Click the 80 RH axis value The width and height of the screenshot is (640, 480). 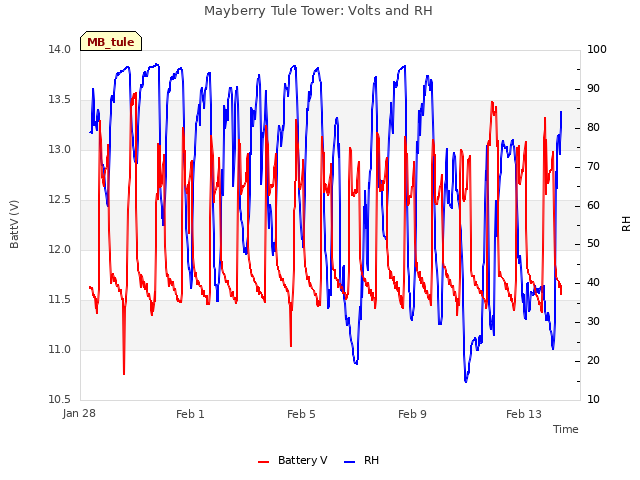593,127
